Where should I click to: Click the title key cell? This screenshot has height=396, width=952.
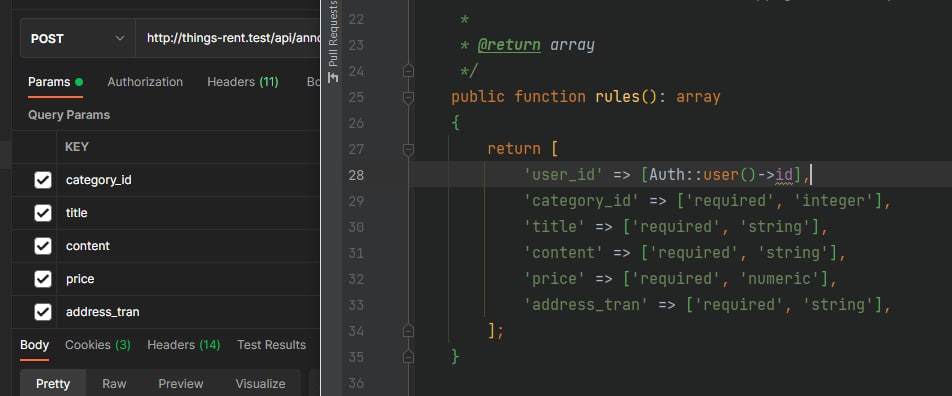(x=188, y=213)
